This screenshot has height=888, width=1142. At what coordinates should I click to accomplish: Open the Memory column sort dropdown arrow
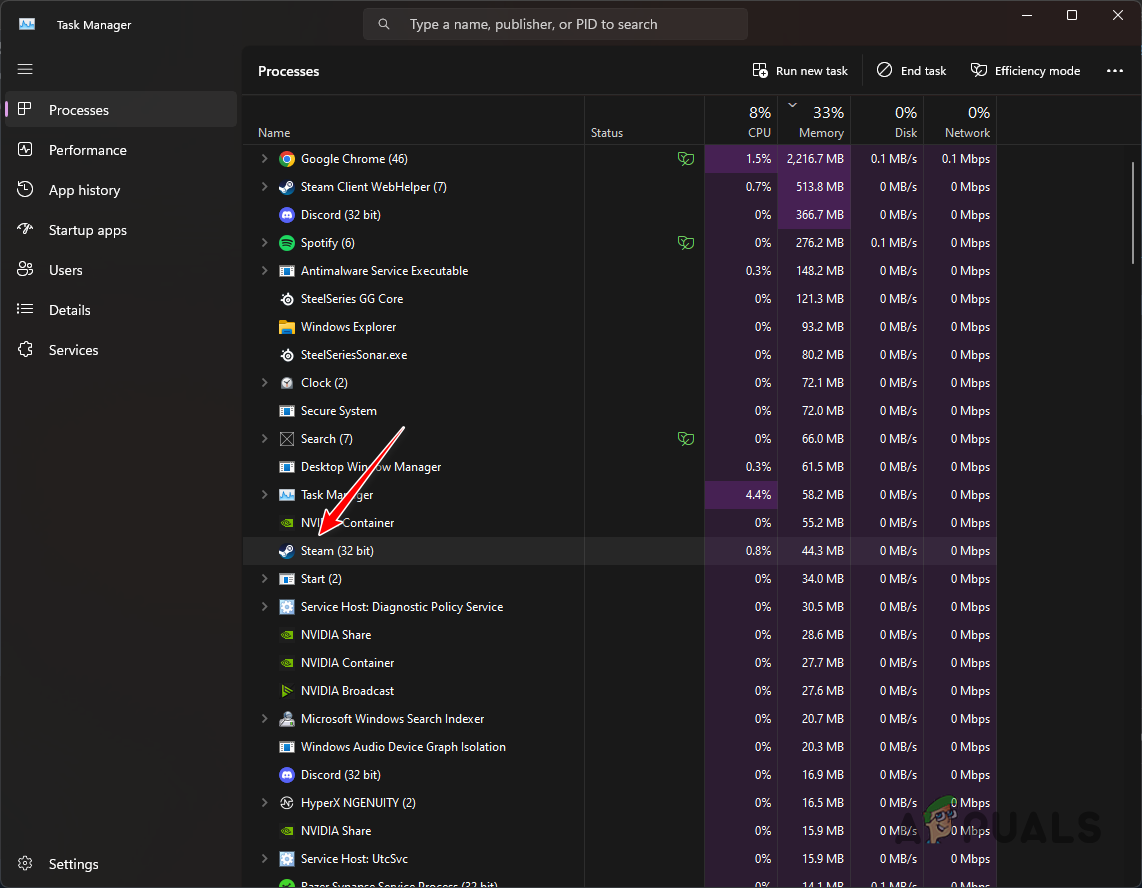(x=793, y=104)
